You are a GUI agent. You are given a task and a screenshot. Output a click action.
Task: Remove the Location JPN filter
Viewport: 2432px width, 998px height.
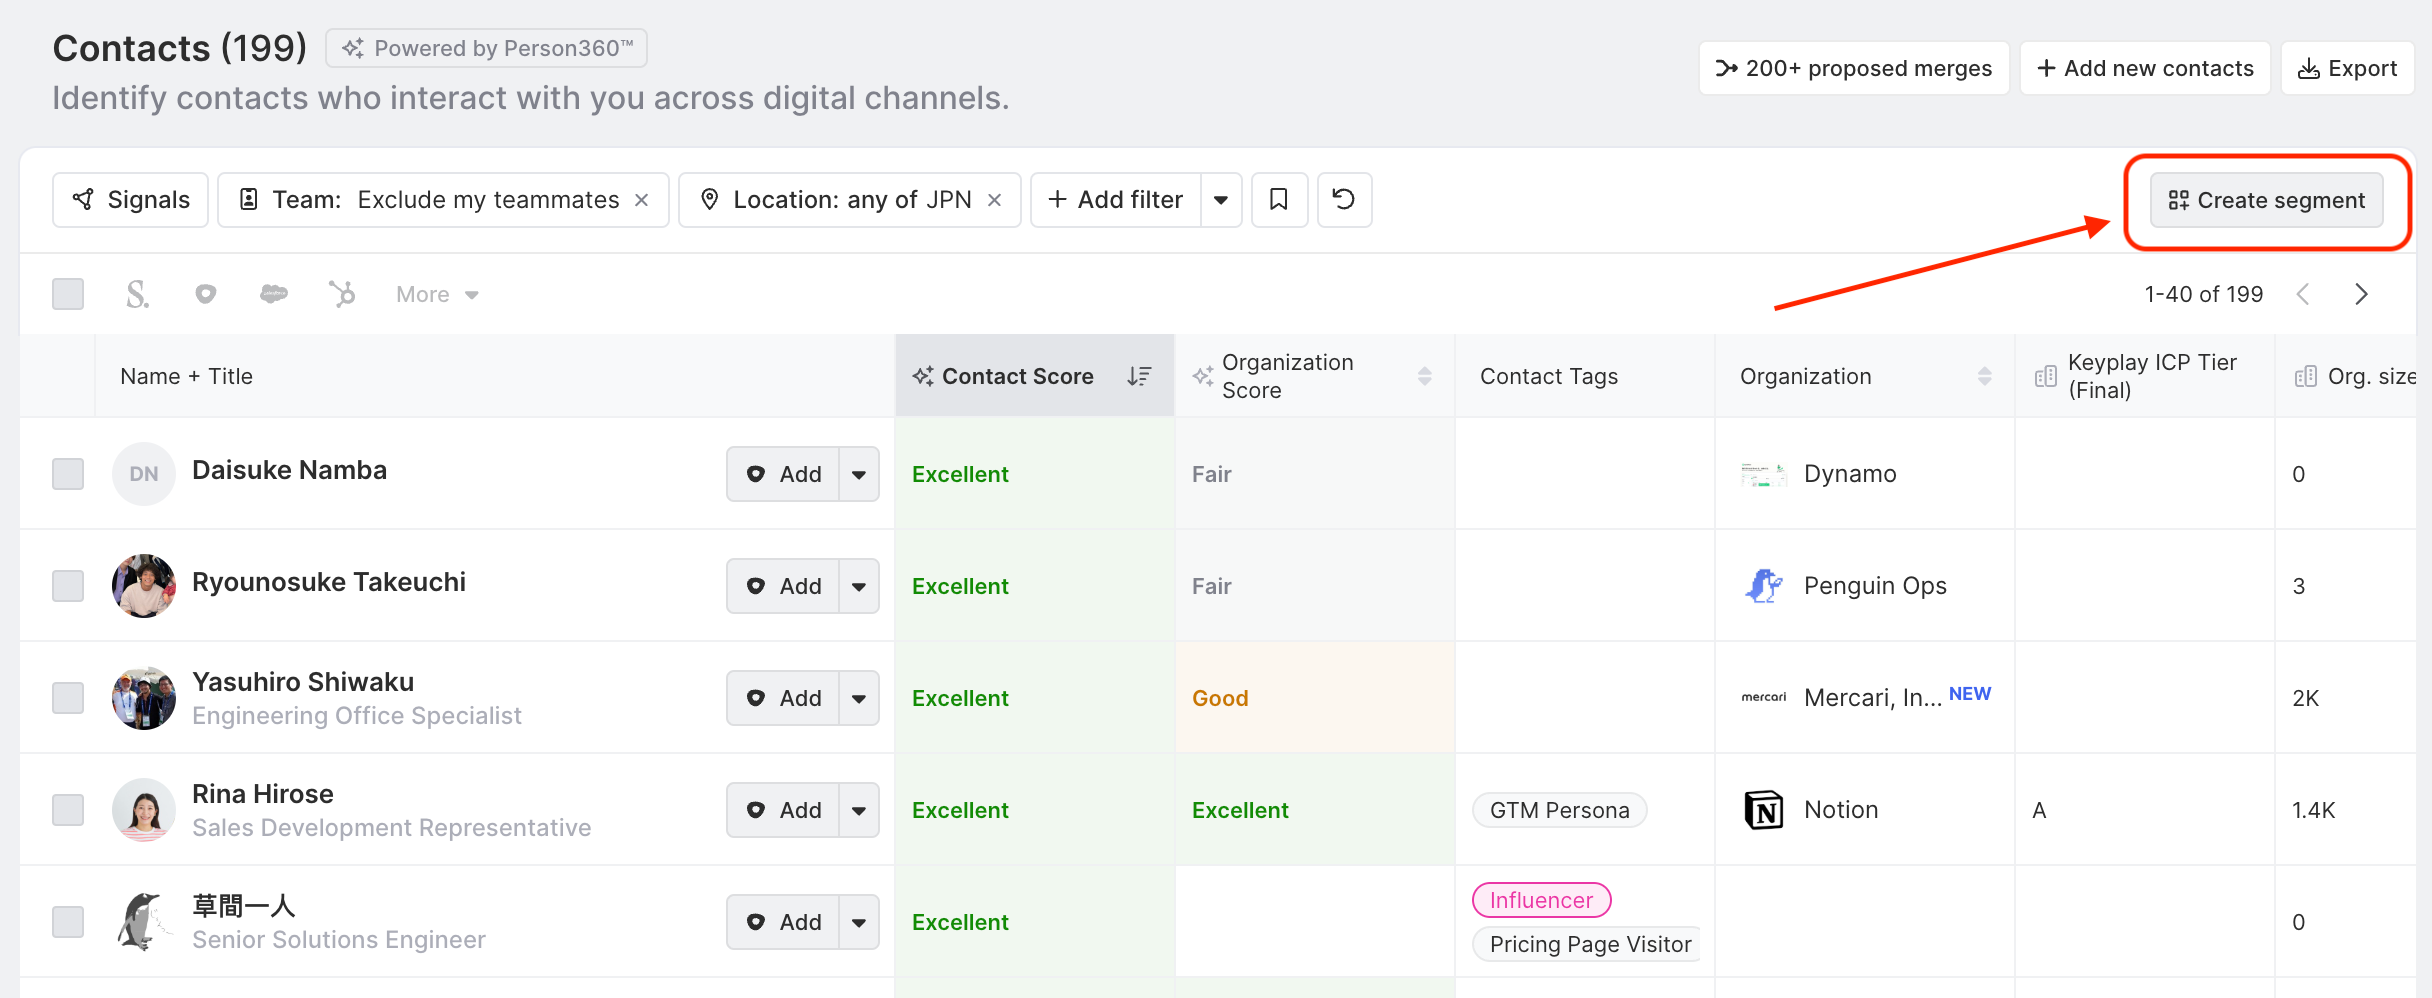tap(995, 200)
